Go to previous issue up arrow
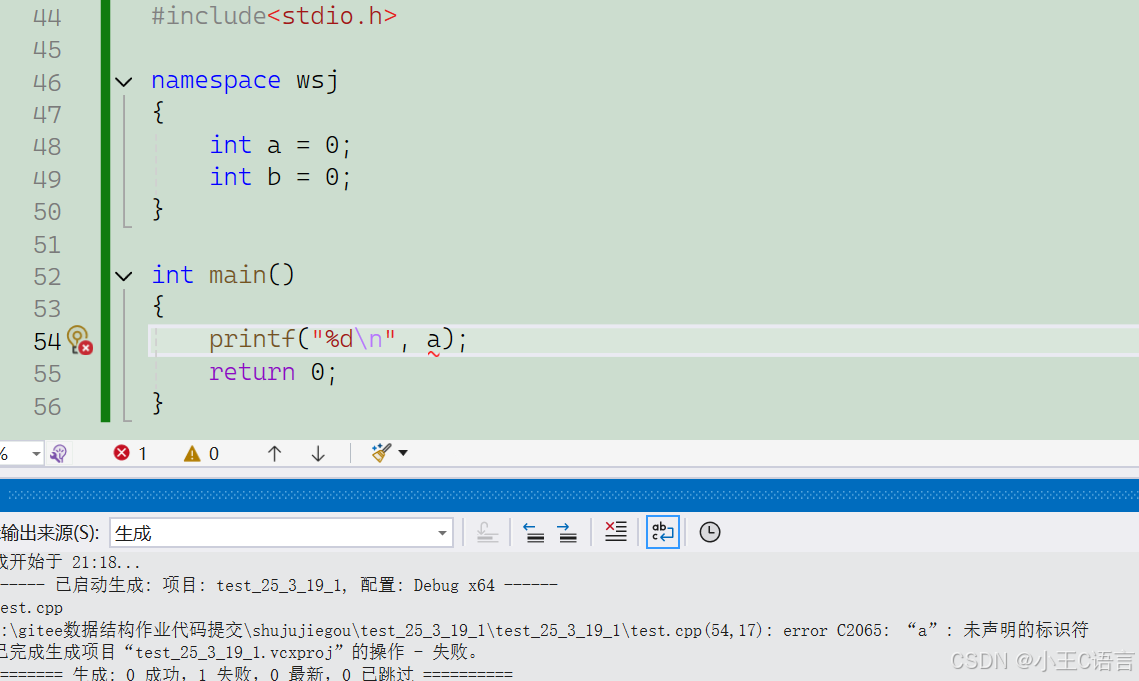1139x681 pixels. pyautogui.click(x=274, y=454)
